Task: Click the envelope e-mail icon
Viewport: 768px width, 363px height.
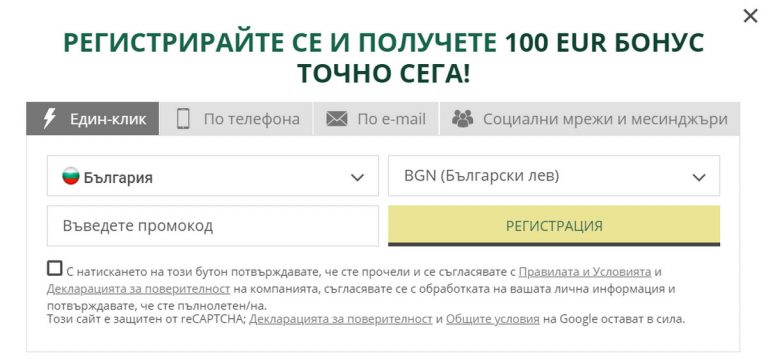Action: [336, 119]
